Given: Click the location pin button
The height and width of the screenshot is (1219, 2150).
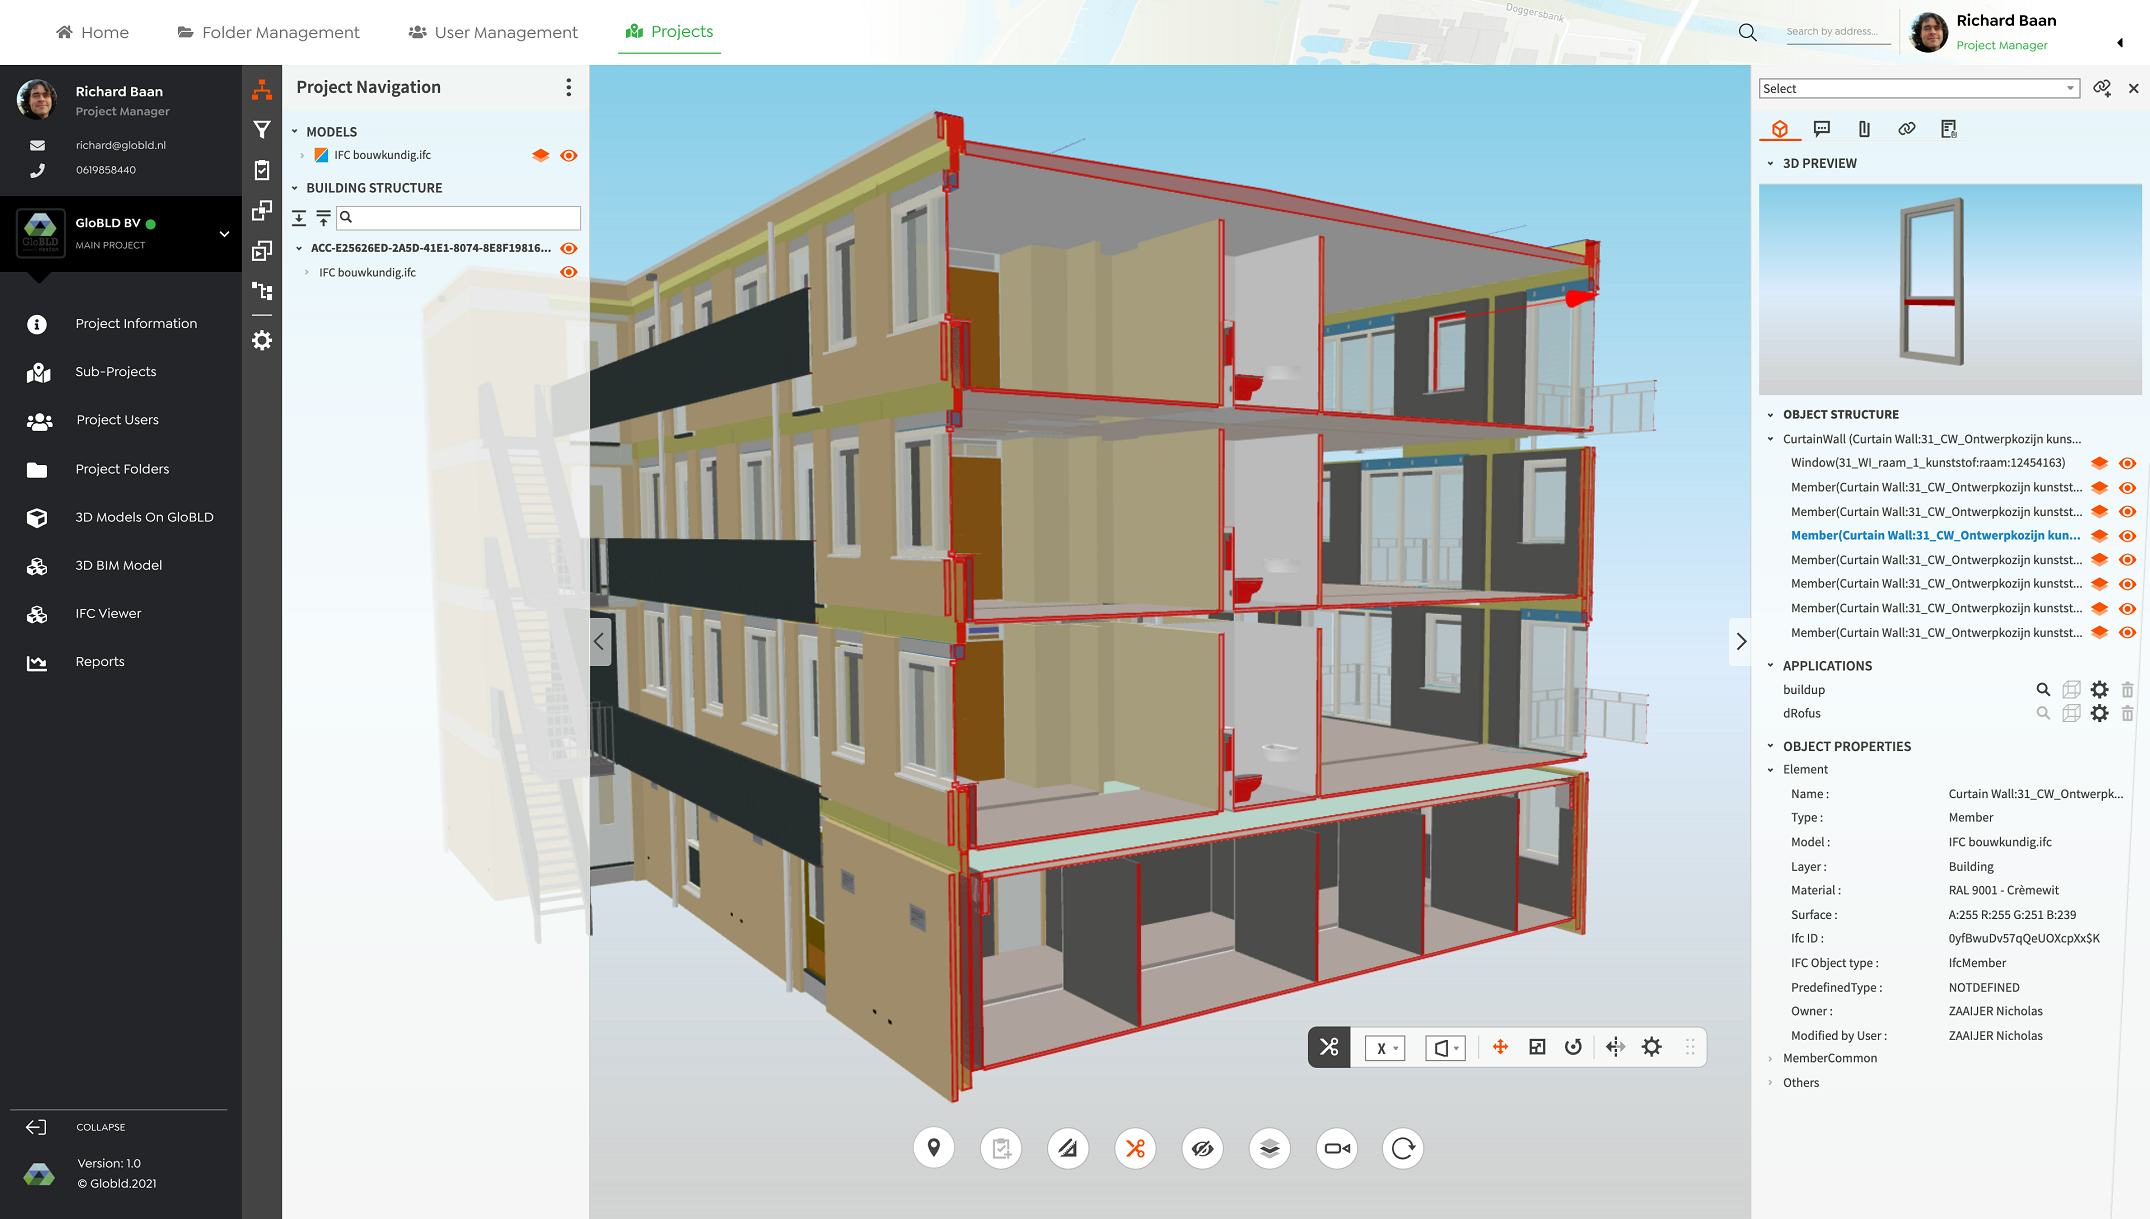Looking at the screenshot, I should pyautogui.click(x=934, y=1148).
